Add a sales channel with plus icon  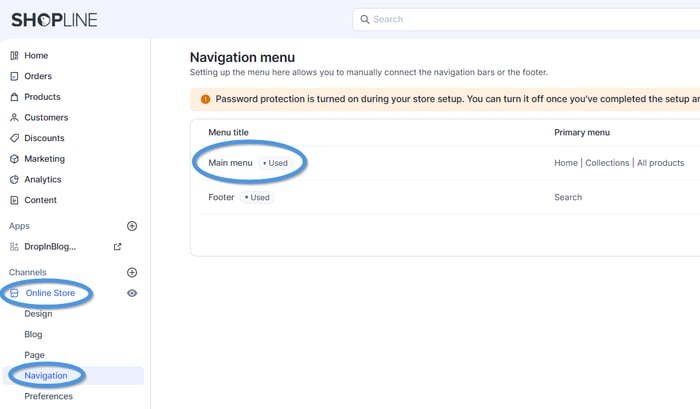click(x=132, y=272)
